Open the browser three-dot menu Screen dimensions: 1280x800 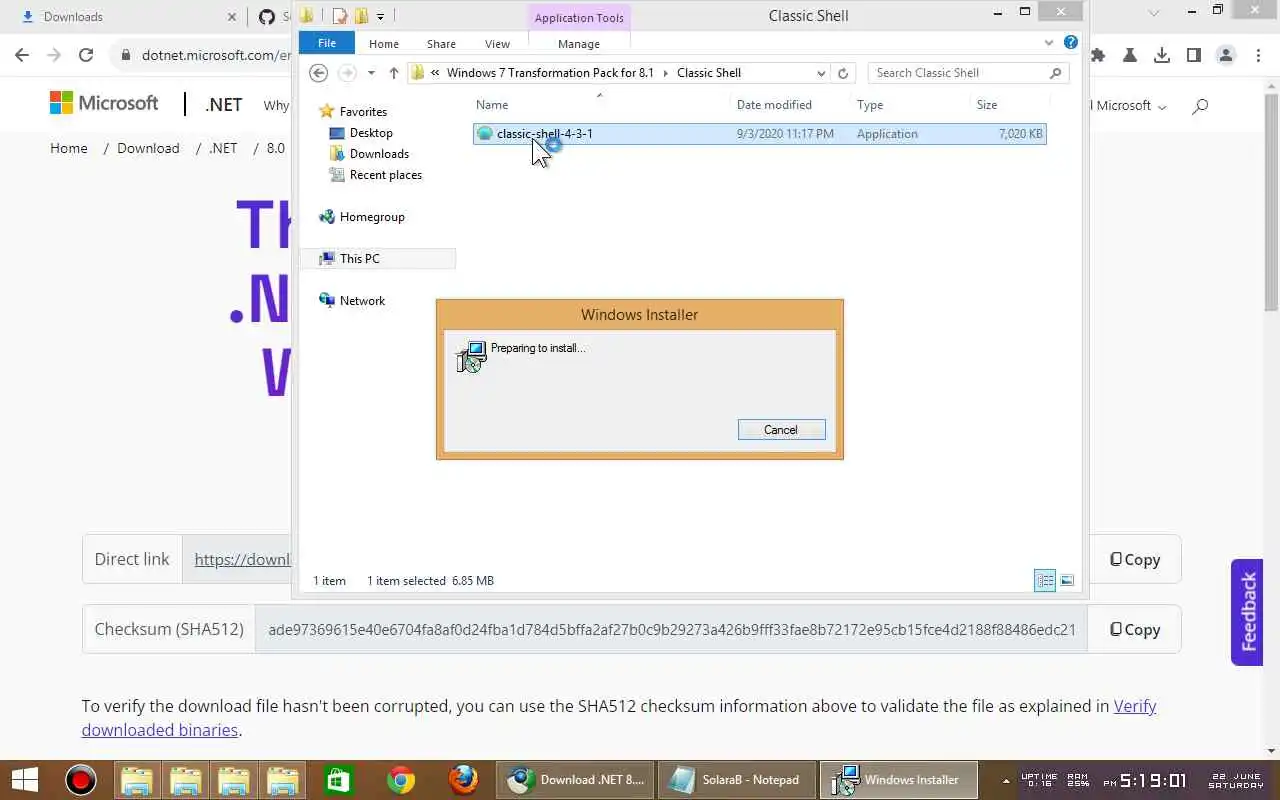[1259, 55]
